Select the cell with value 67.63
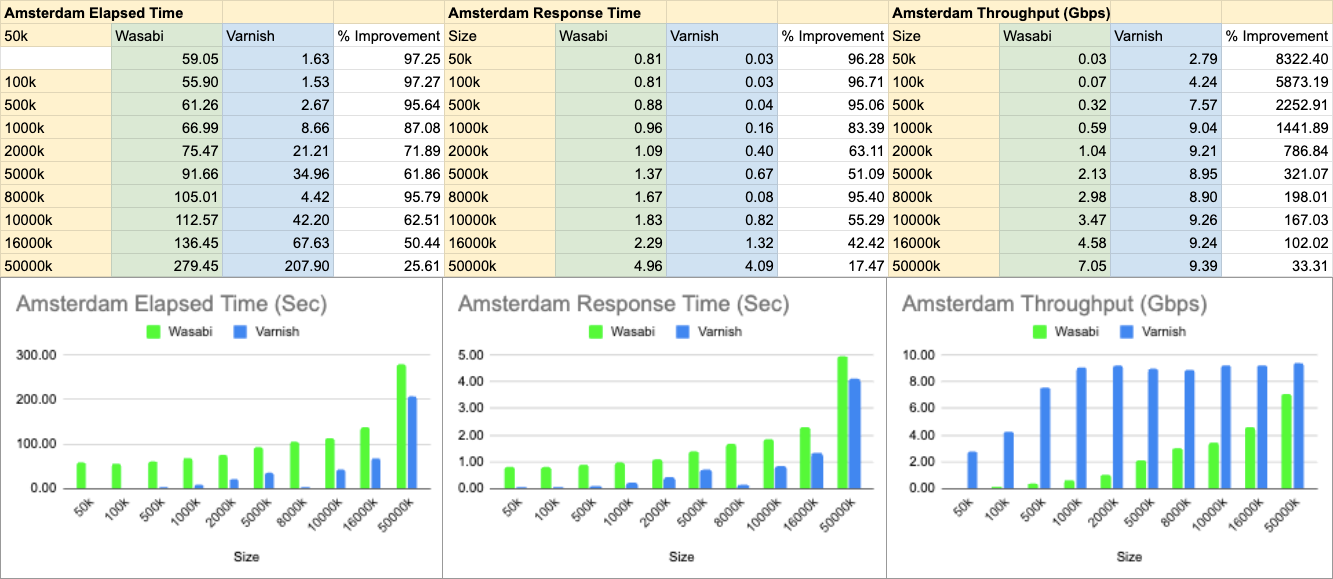This screenshot has height=579, width=1333. click(x=278, y=242)
